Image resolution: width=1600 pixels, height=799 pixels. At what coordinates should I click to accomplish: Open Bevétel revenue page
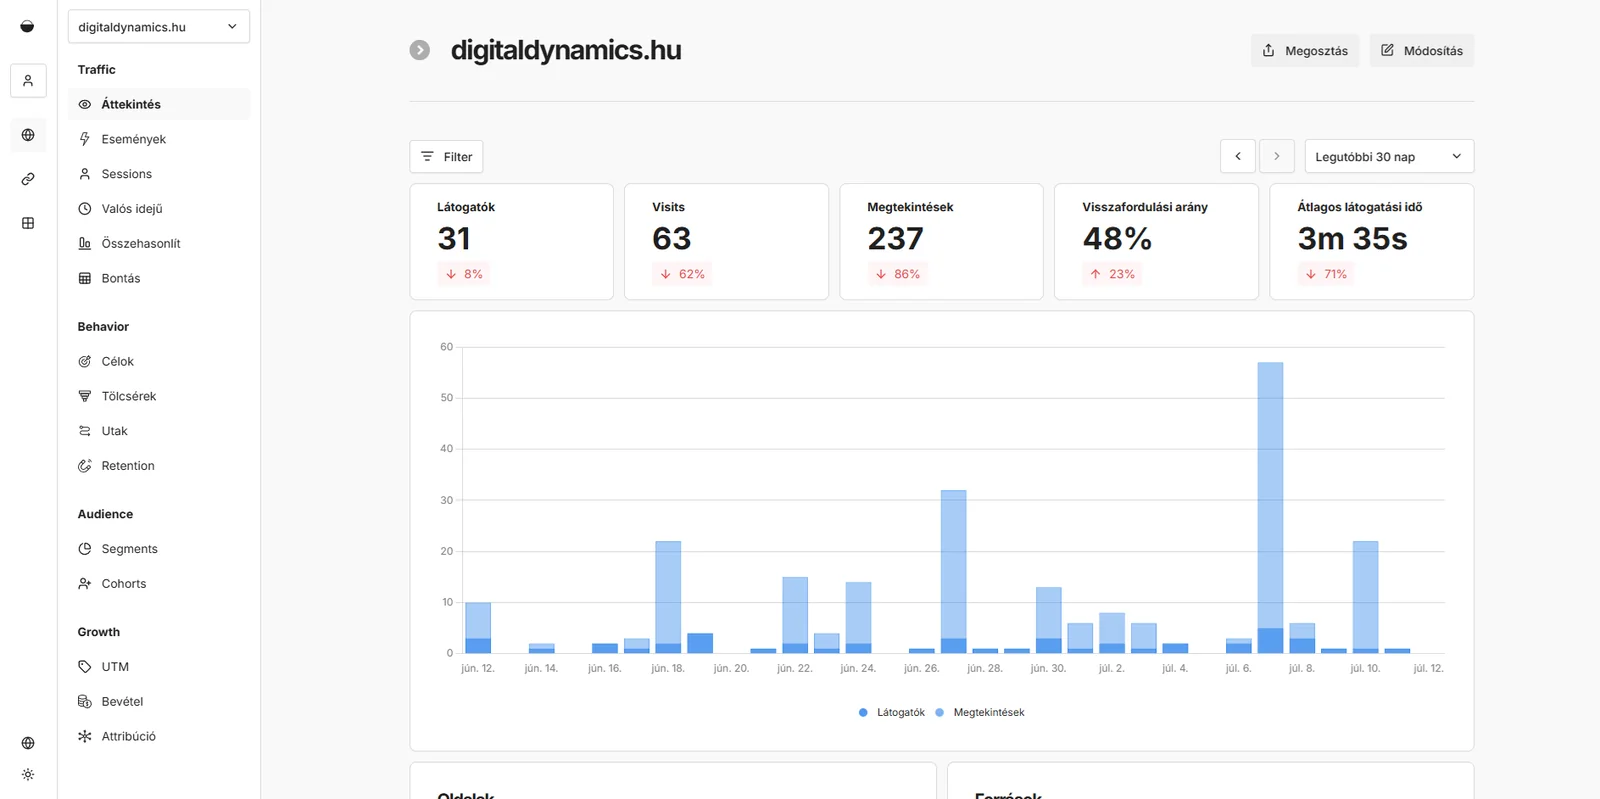[159, 702]
